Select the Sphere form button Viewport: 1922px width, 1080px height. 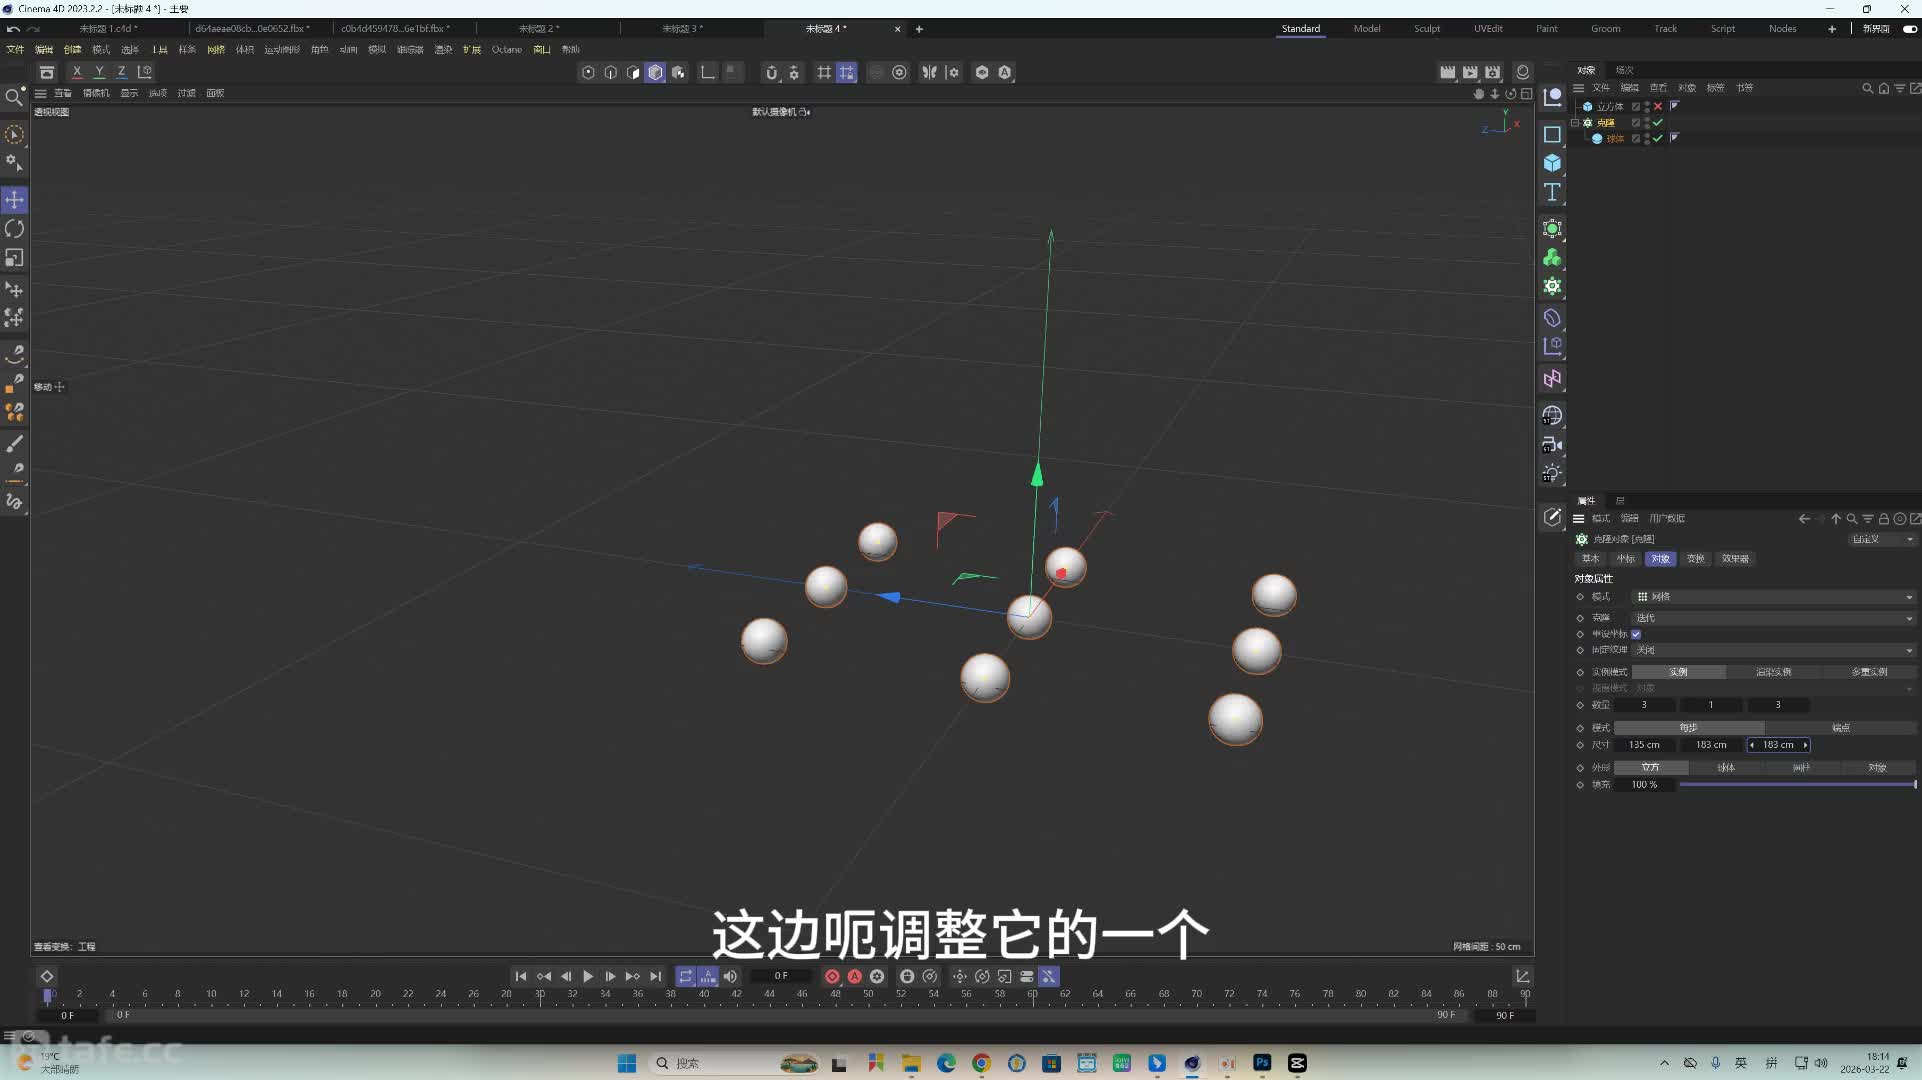(1726, 768)
